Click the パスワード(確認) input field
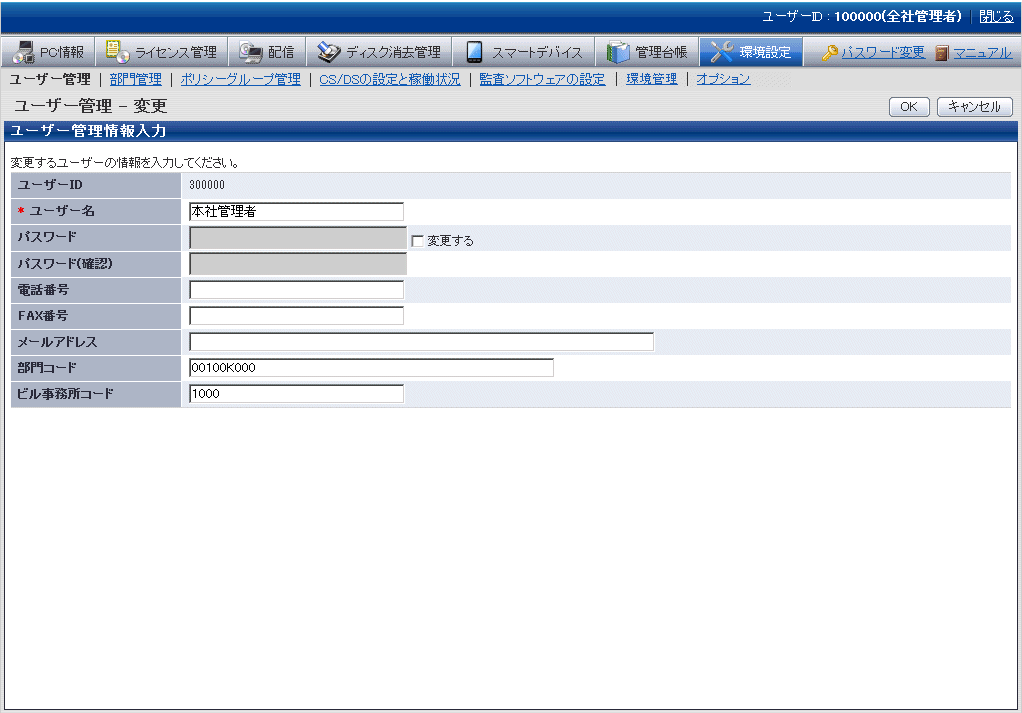Screen dimensions: 1022x713 pos(298,263)
